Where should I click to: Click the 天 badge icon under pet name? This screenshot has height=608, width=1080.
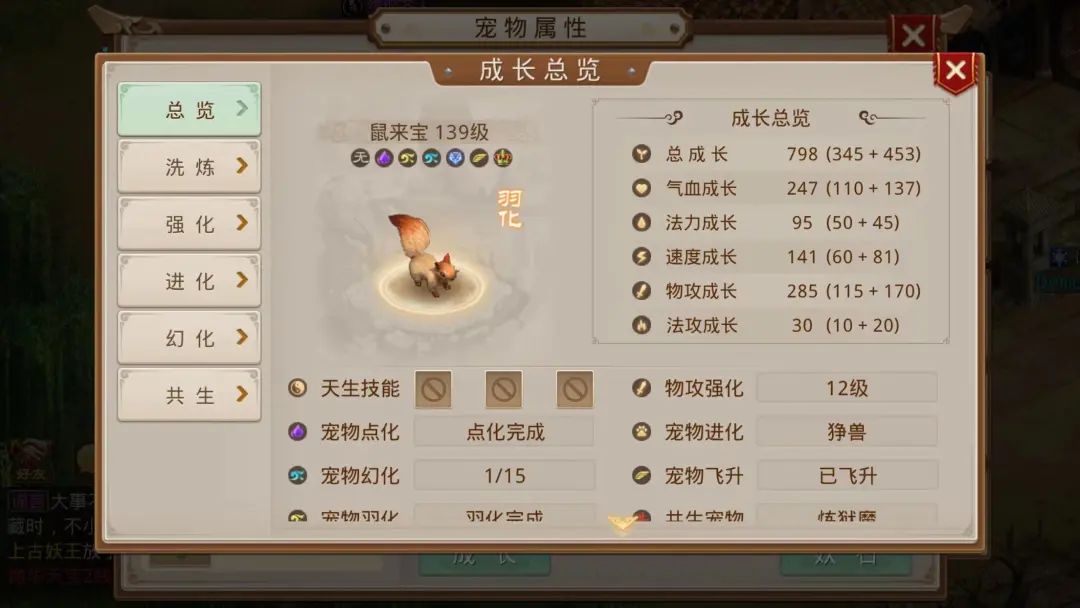click(x=360, y=158)
